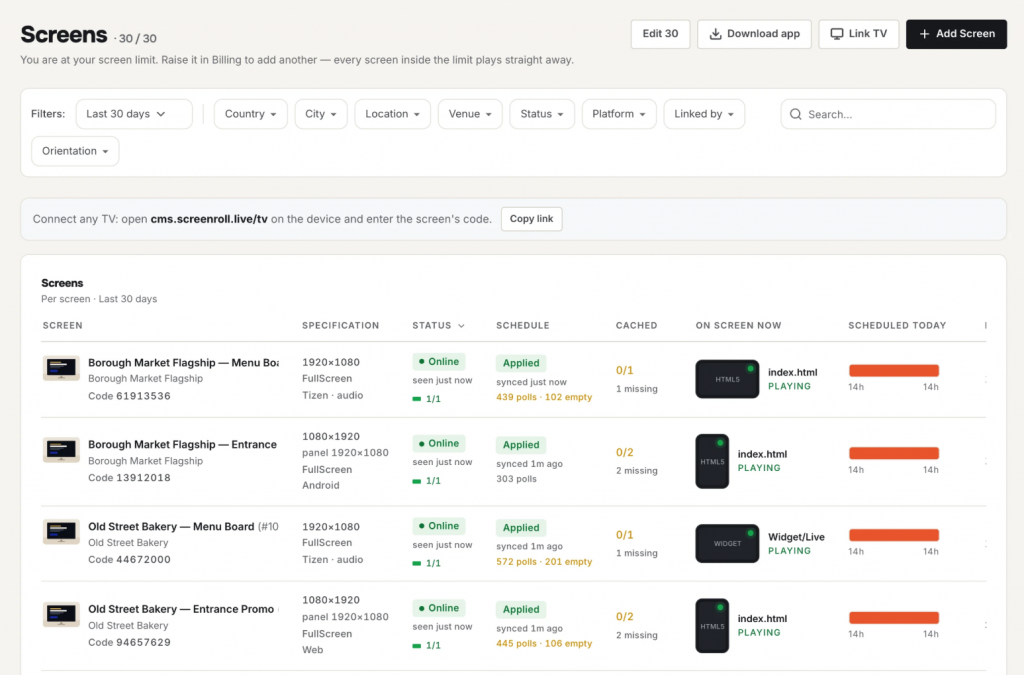Image resolution: width=1024 pixels, height=675 pixels.
Task: Expand the Country filter
Action: (x=251, y=114)
